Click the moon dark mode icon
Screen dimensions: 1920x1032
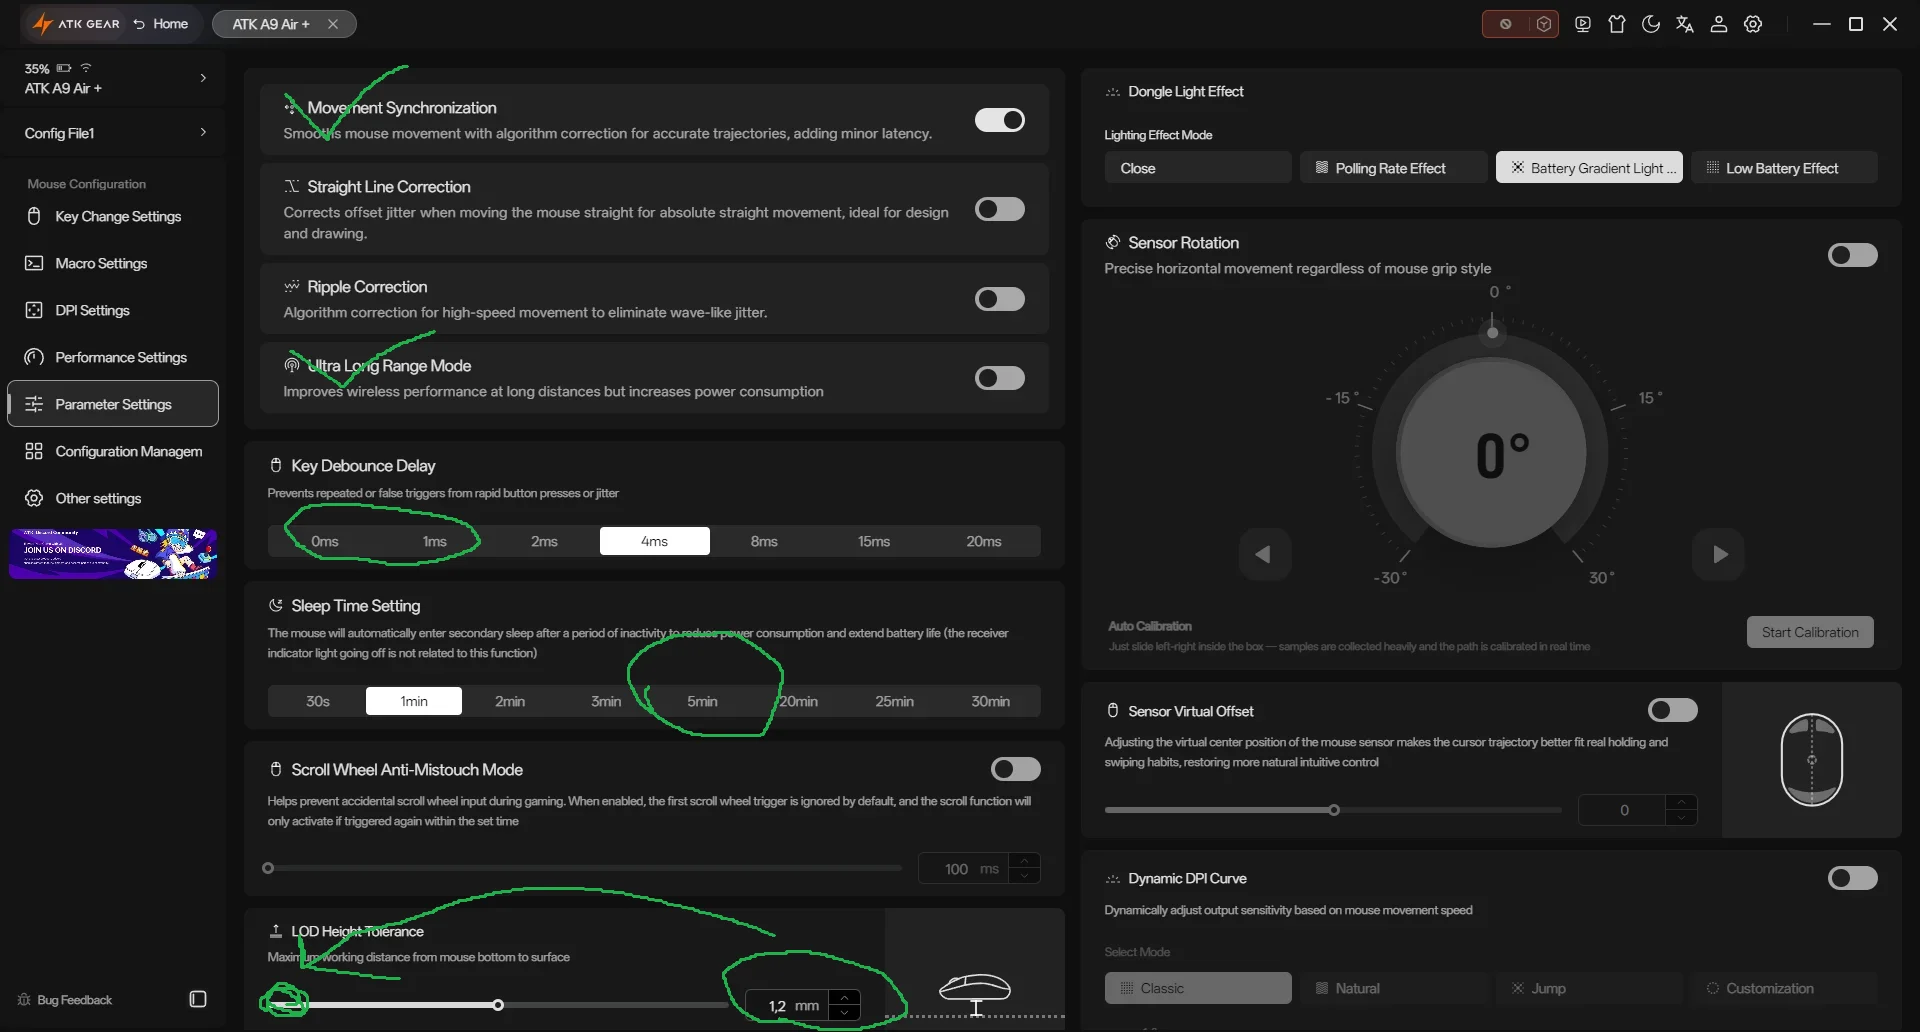coord(1651,24)
